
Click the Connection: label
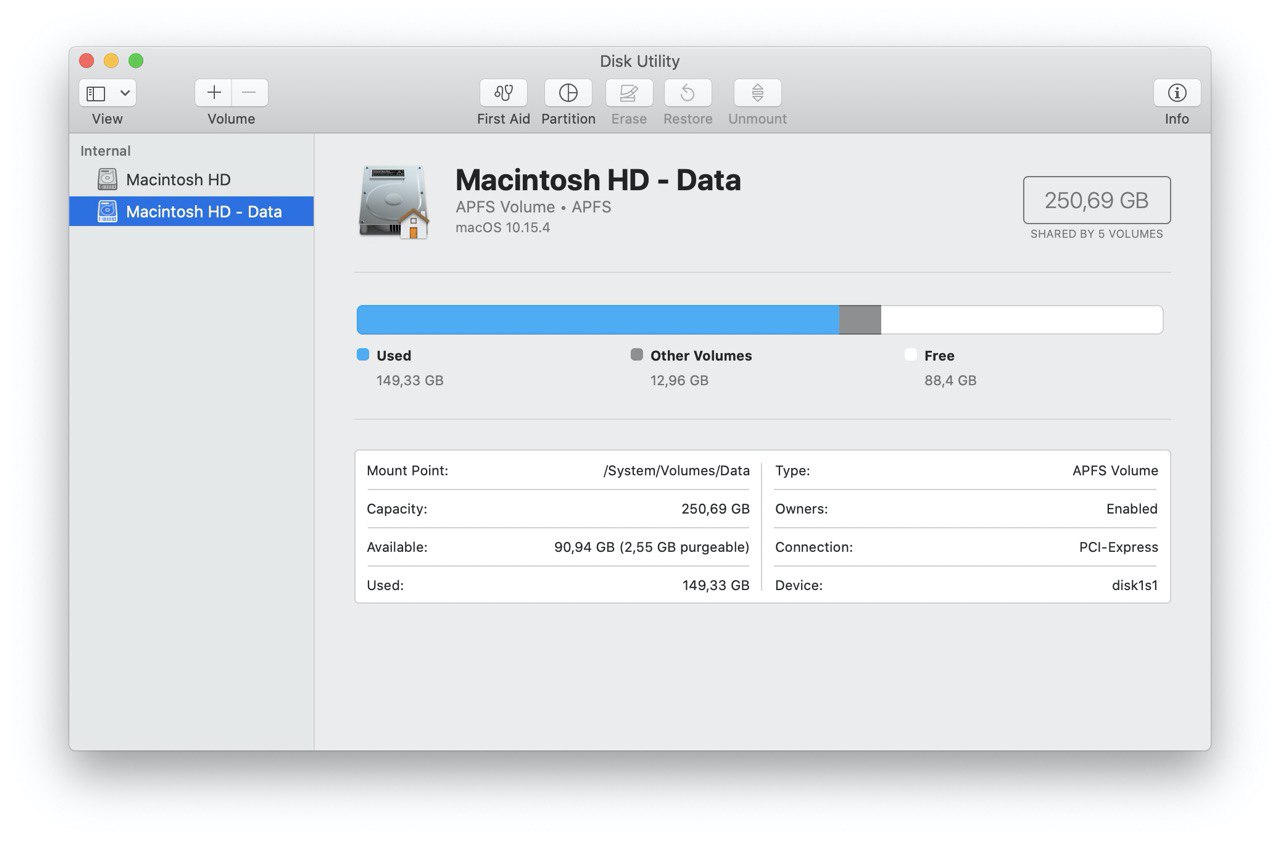(814, 547)
